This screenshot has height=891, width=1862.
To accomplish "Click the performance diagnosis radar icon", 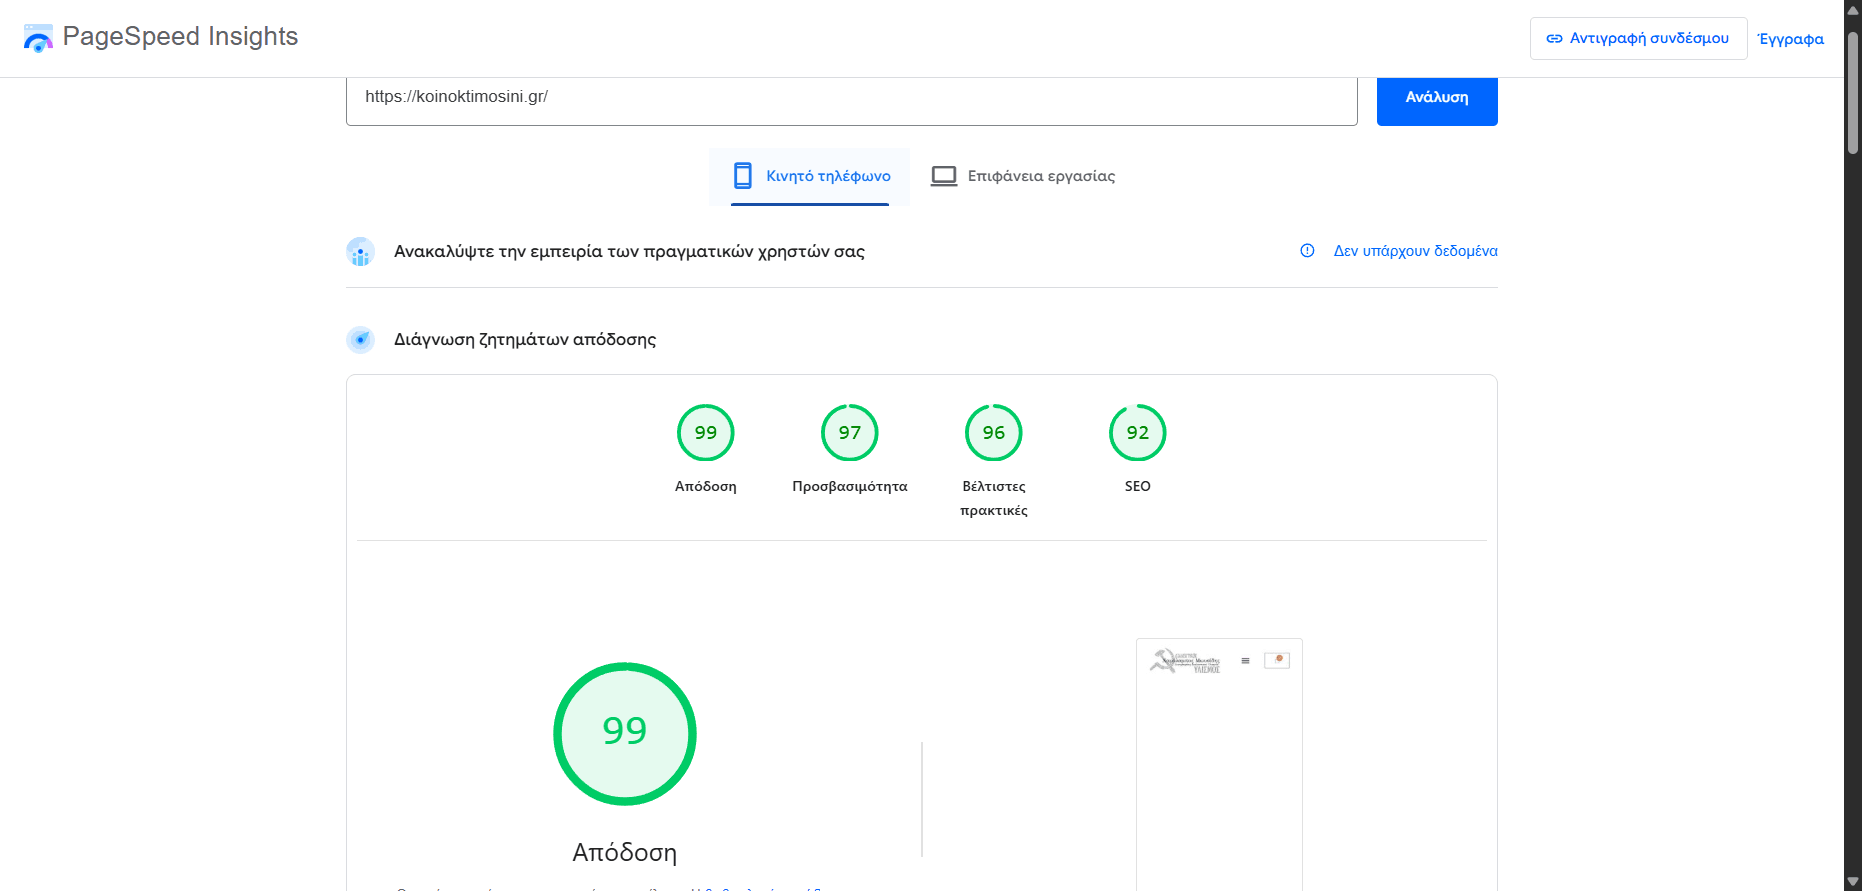I will tap(360, 340).
